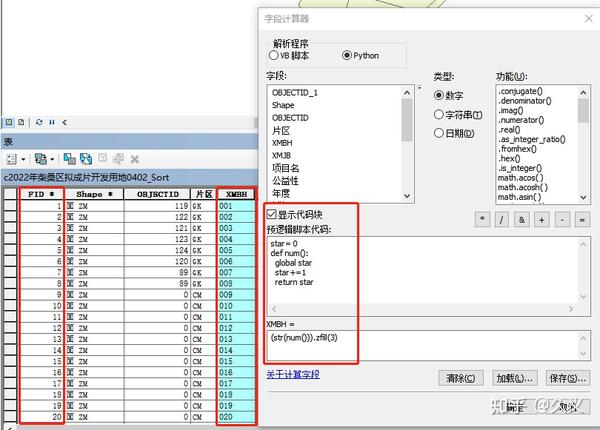Viewport: 600px width, 430px height.
Task: Select the VB 脚本 parser option
Action: click(273, 55)
